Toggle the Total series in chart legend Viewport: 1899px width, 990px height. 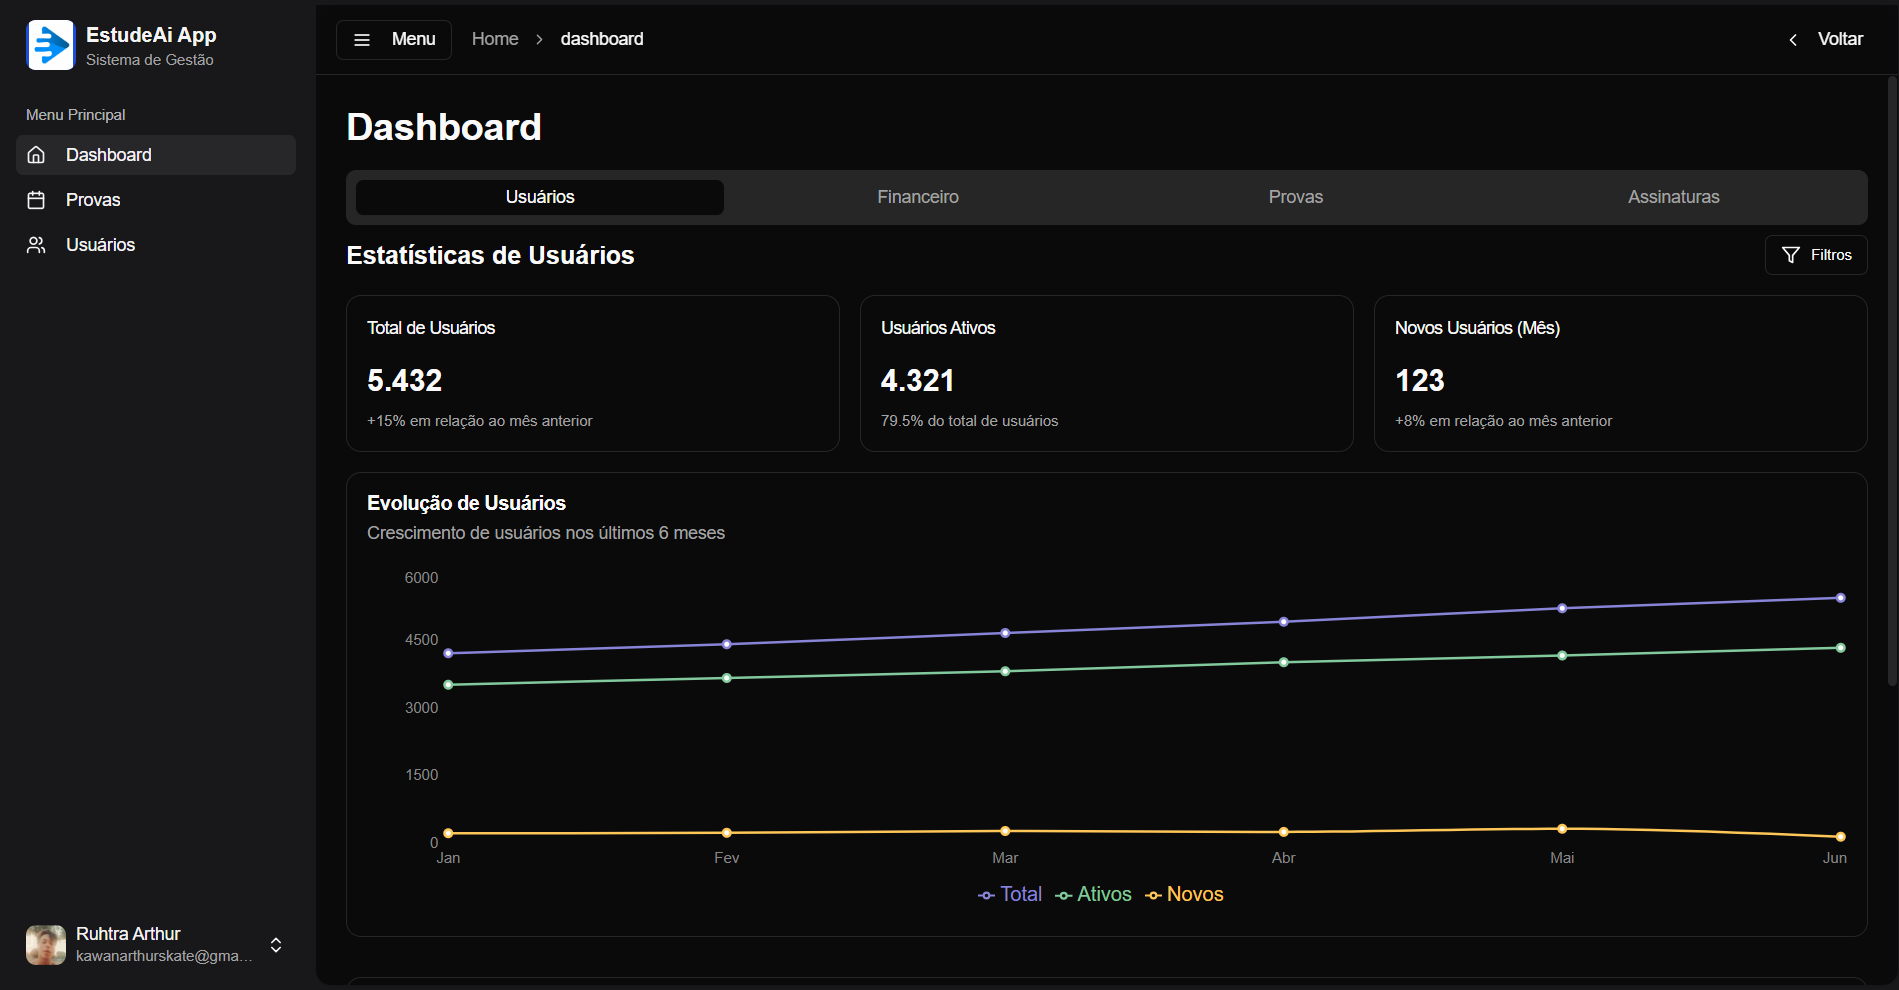1010,895
